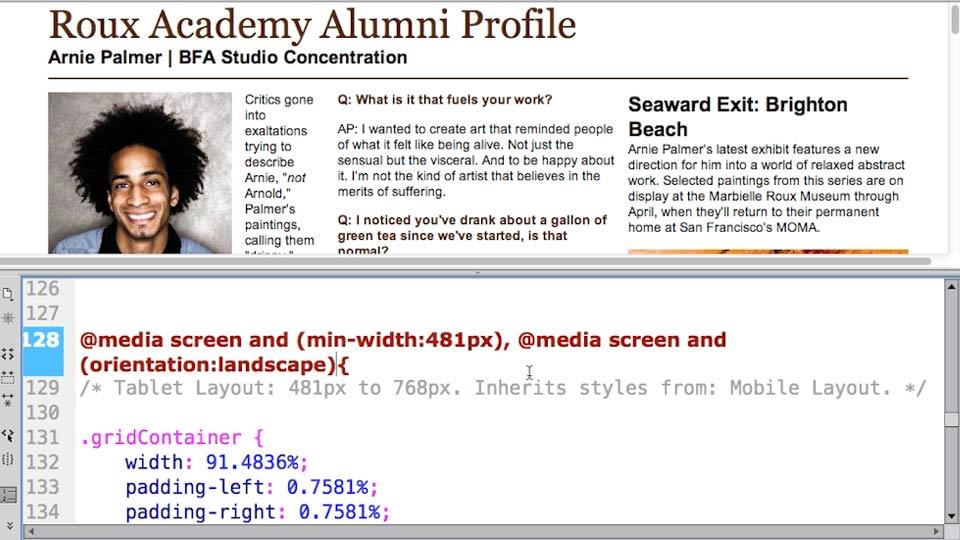Click paragraph about Marbielle Roux Museum exhibit

coord(766,189)
